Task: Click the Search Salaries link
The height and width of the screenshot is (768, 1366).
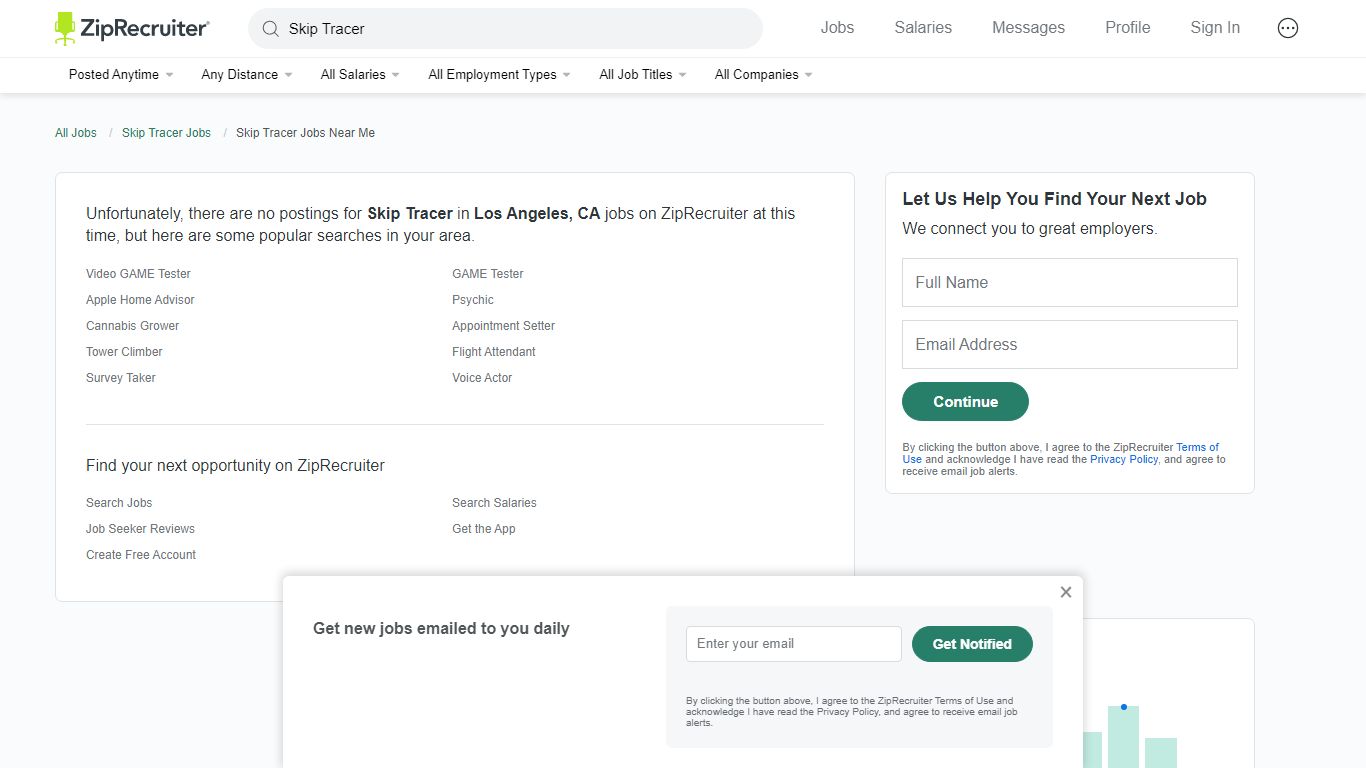Action: (494, 503)
